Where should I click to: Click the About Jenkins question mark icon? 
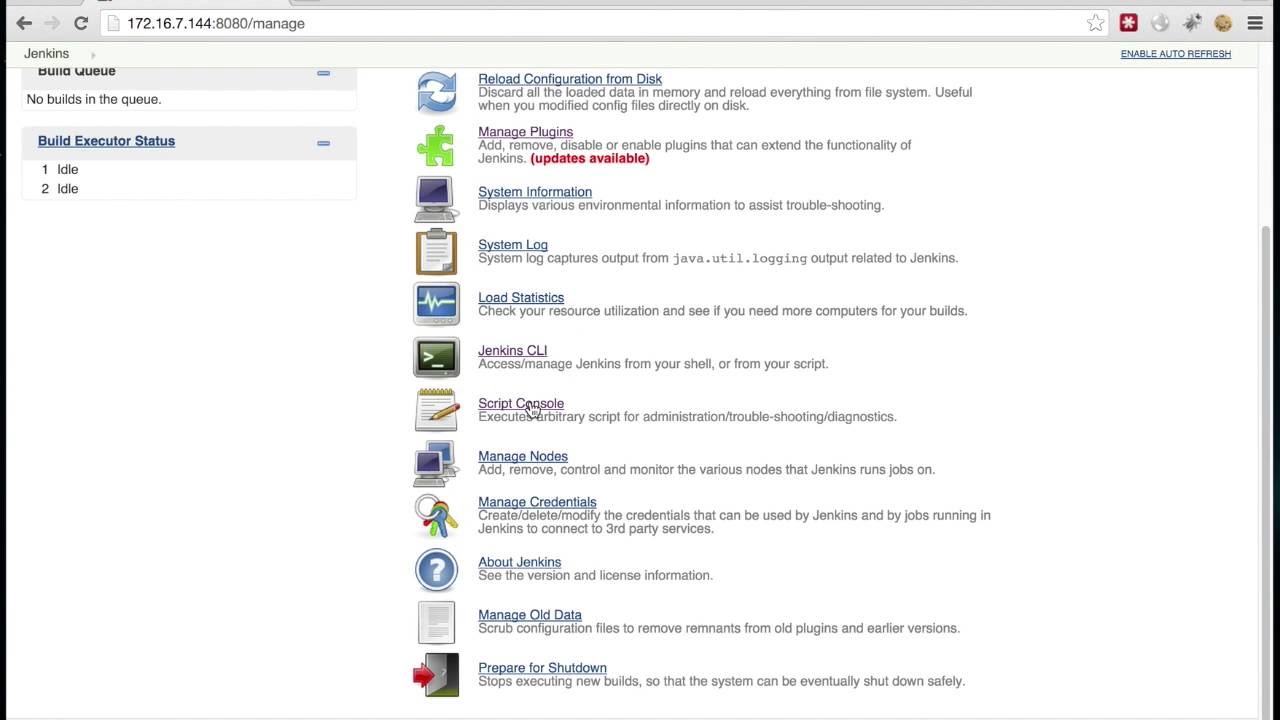[x=436, y=570]
